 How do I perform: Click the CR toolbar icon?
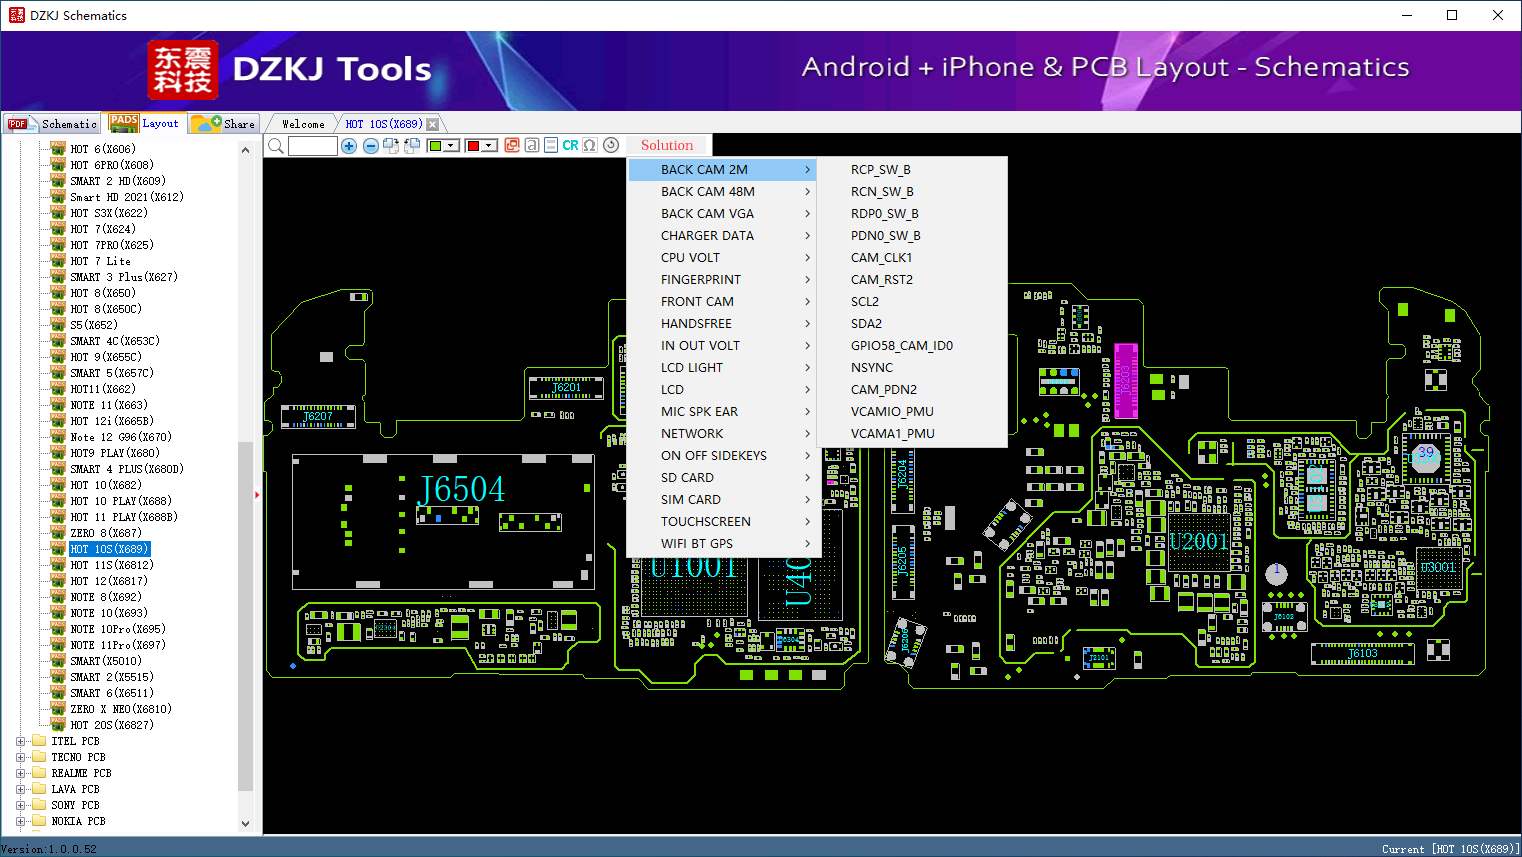pos(570,145)
